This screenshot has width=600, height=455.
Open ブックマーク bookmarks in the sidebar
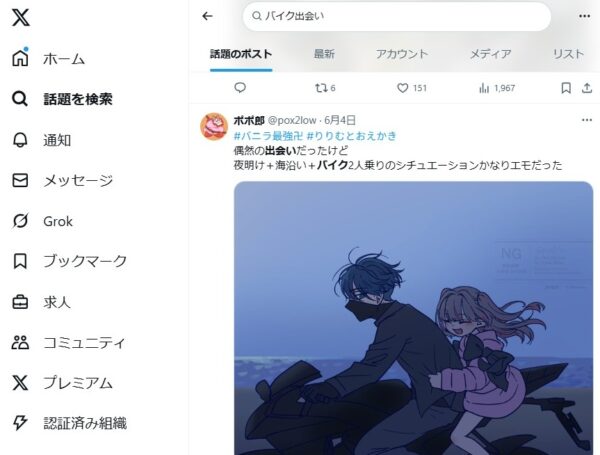coord(69,261)
